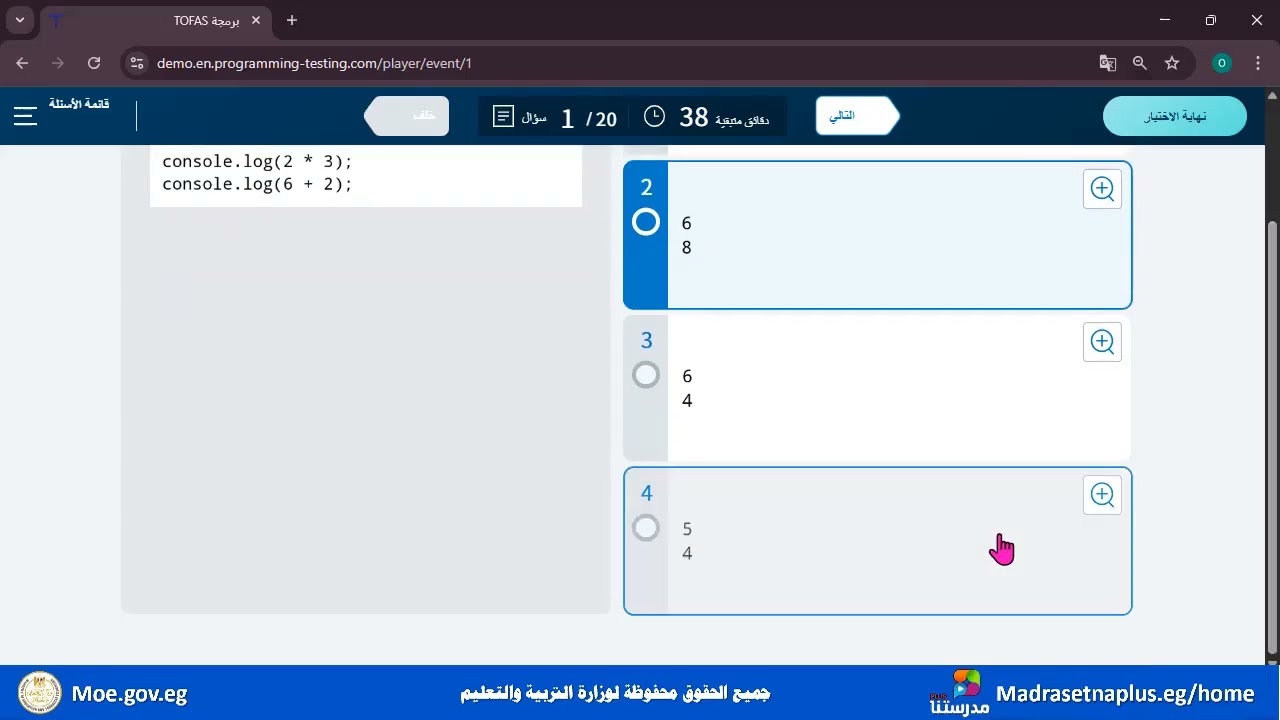Click the browser forward arrow
The height and width of the screenshot is (720, 1280).
(58, 63)
